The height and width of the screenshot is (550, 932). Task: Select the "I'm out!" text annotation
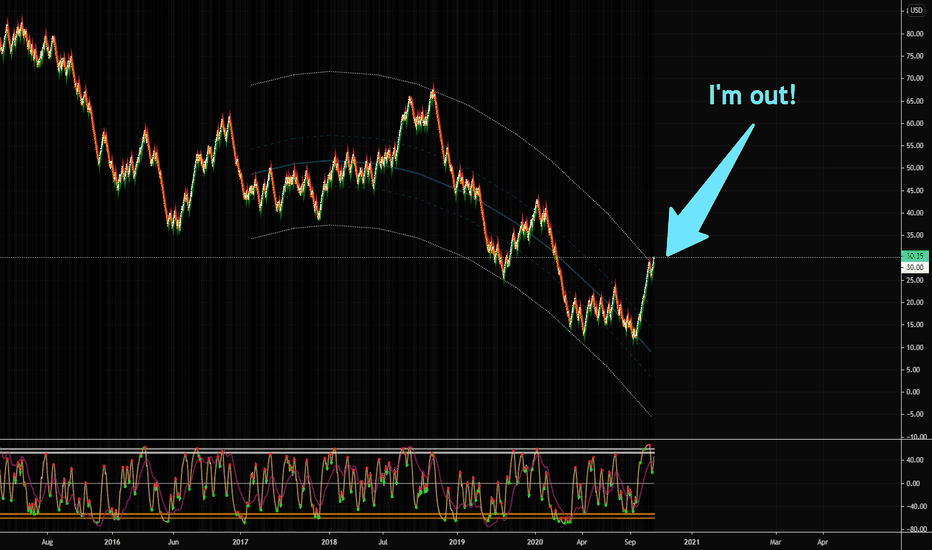click(x=752, y=95)
